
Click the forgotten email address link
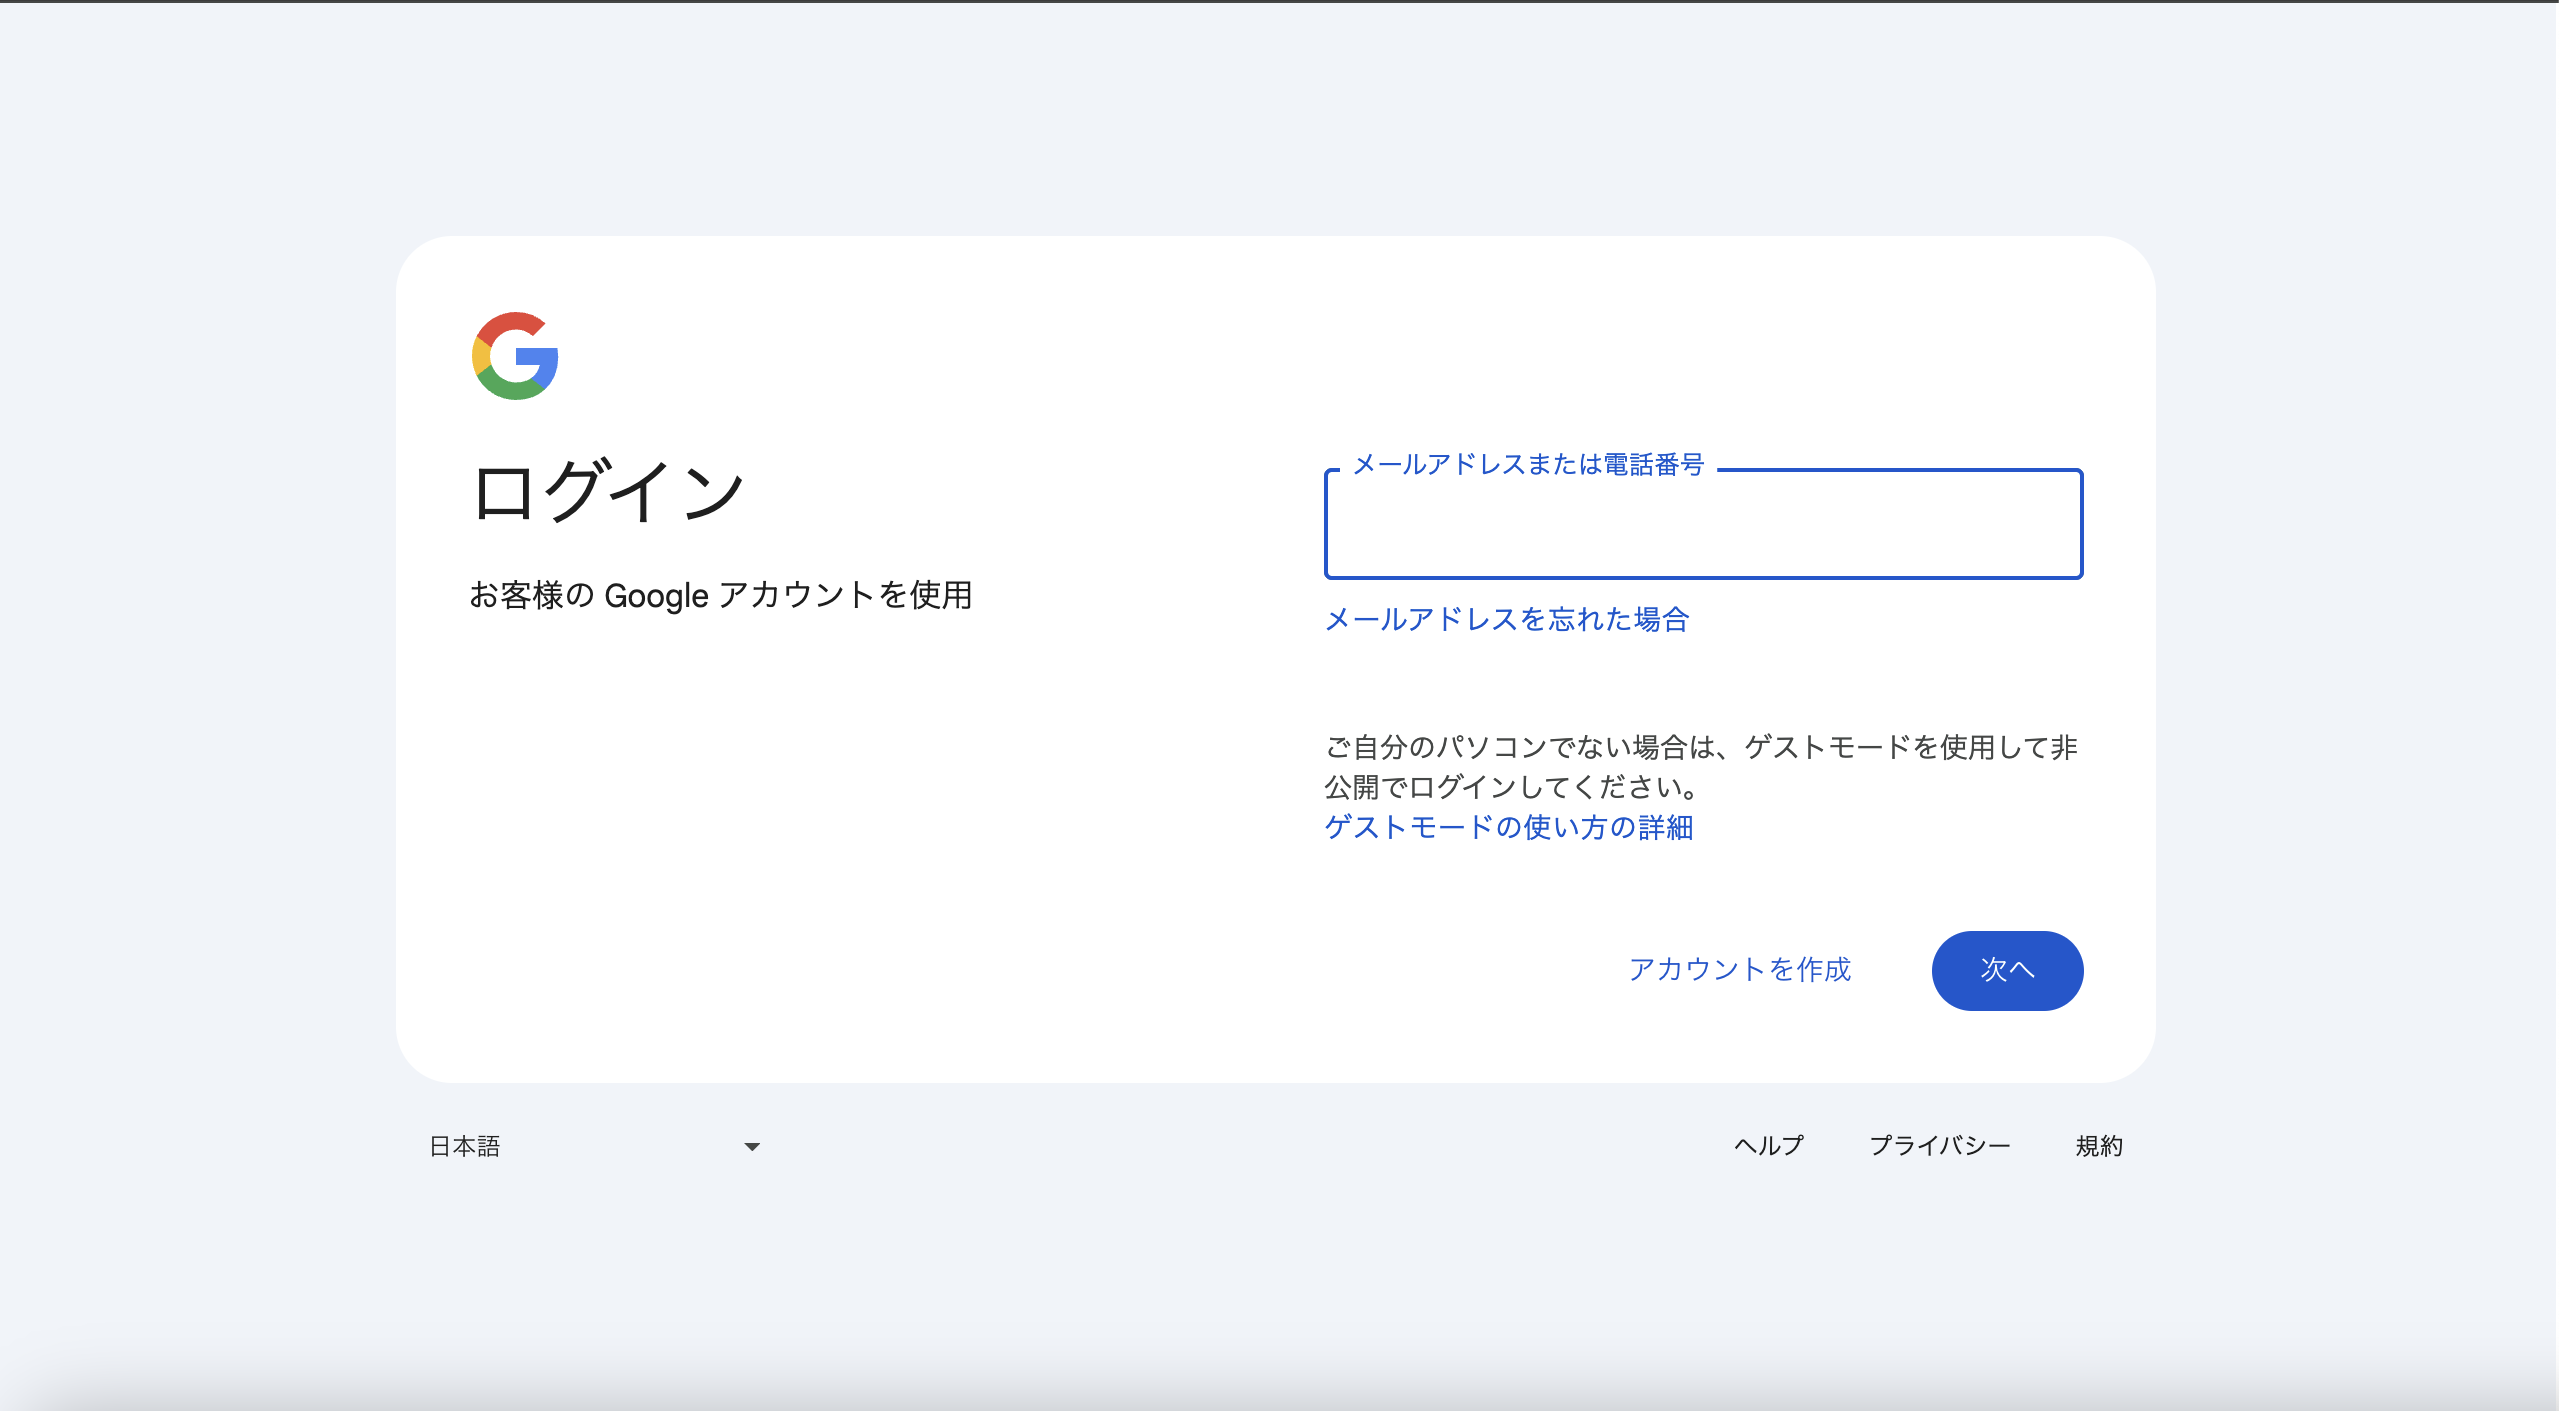(x=1506, y=621)
